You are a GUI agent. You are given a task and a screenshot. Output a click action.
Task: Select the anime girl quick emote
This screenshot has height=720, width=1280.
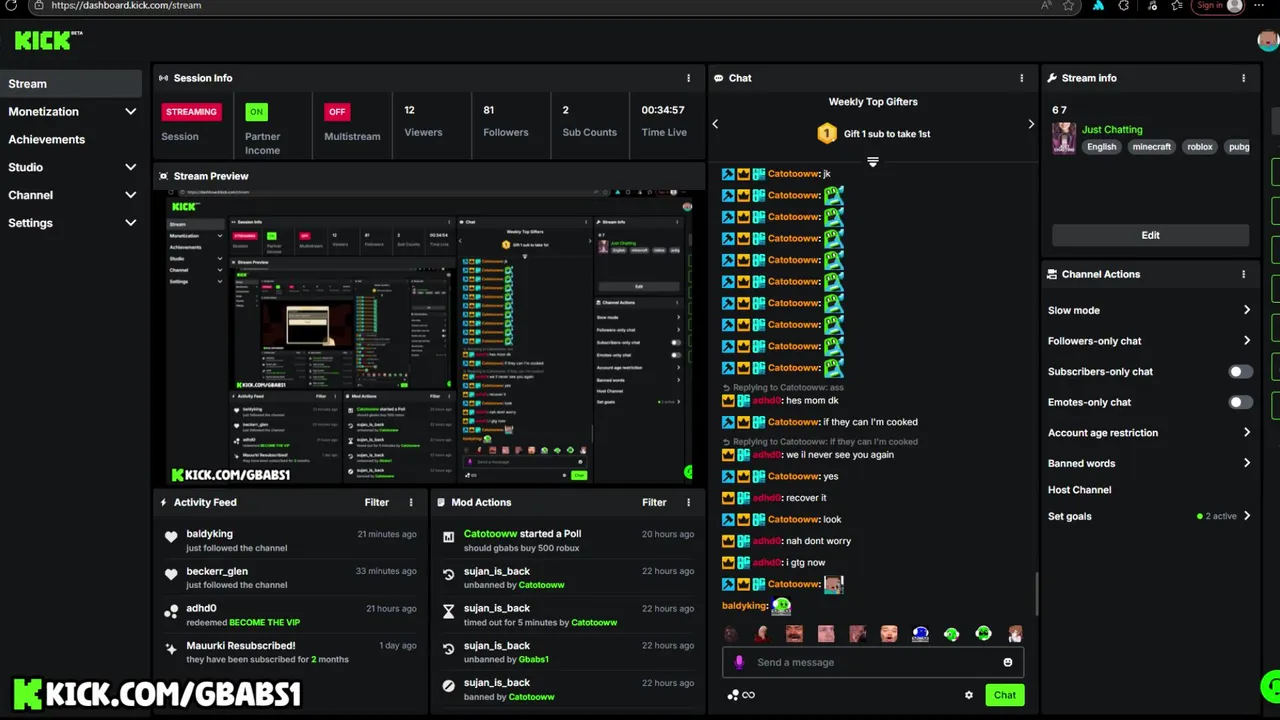coord(1015,634)
